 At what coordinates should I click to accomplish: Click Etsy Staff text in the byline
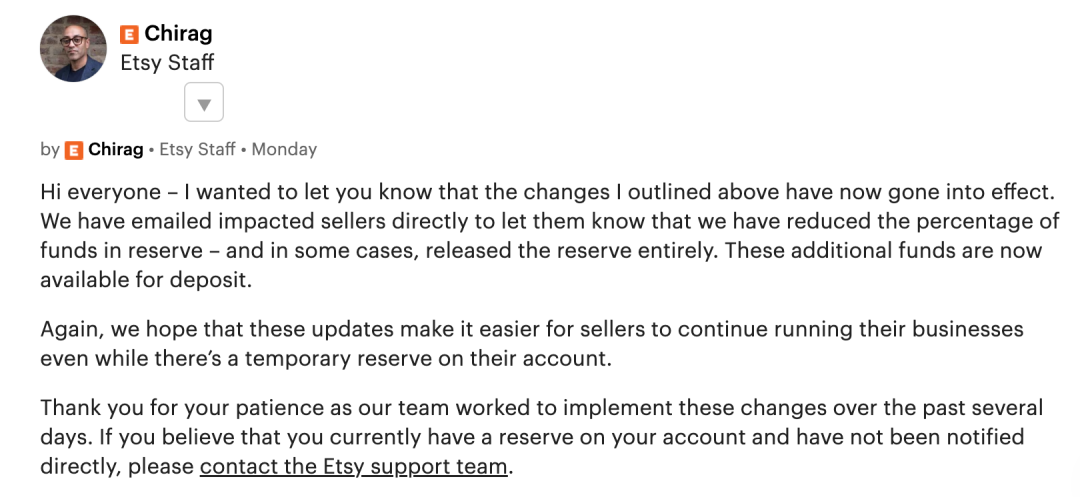click(198, 149)
